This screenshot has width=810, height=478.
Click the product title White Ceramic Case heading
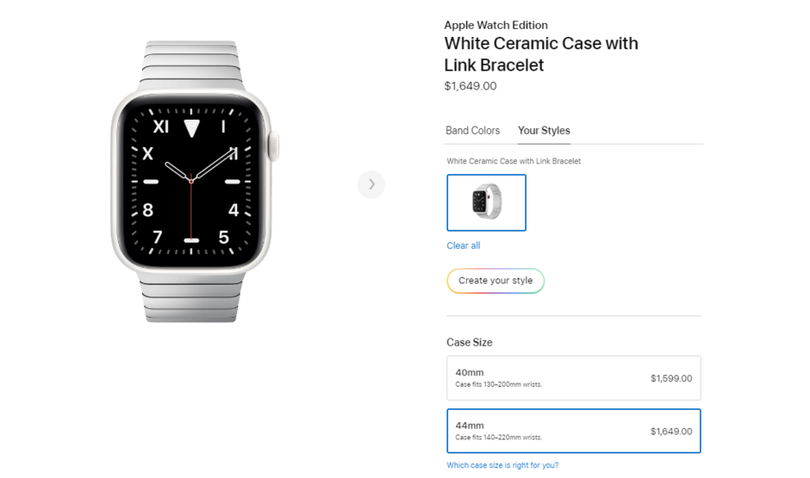coord(541,55)
